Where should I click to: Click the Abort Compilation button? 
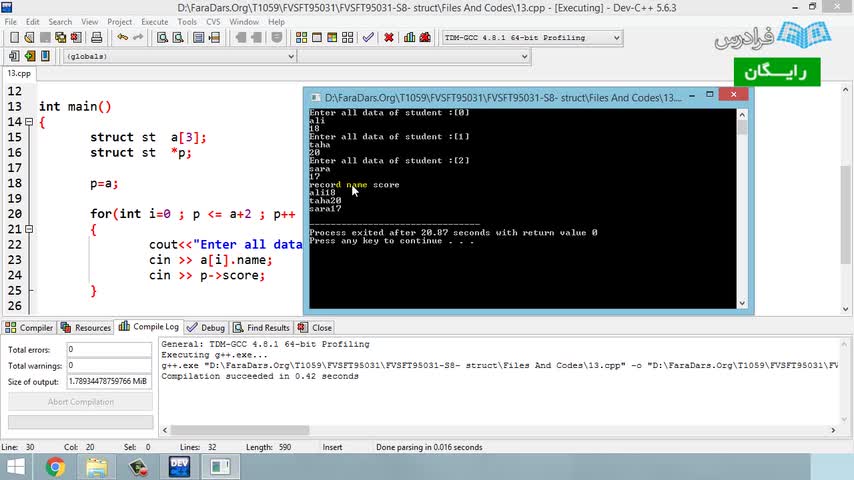(81, 402)
